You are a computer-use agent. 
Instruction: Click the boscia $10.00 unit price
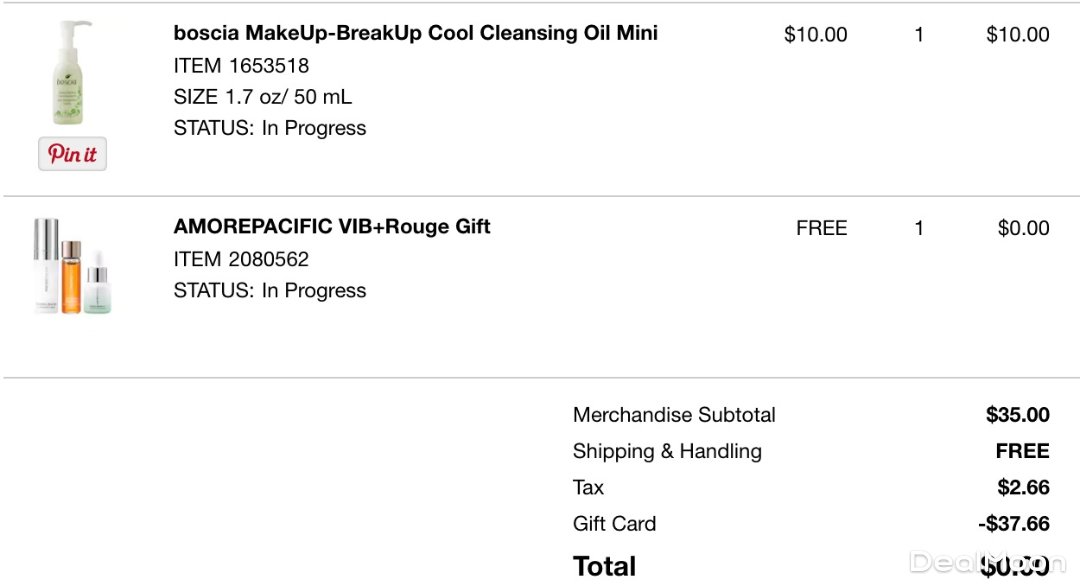[815, 35]
